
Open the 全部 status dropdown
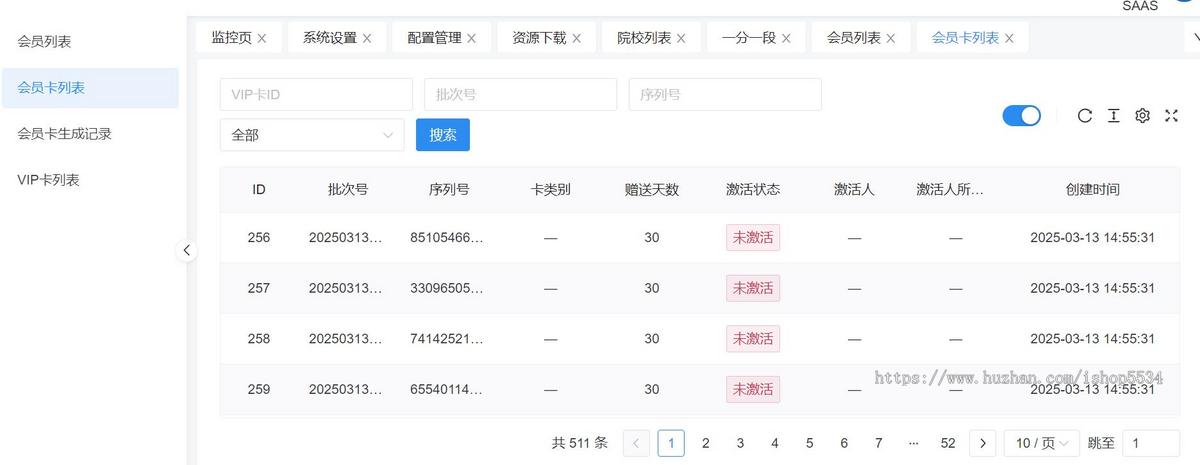[312, 135]
